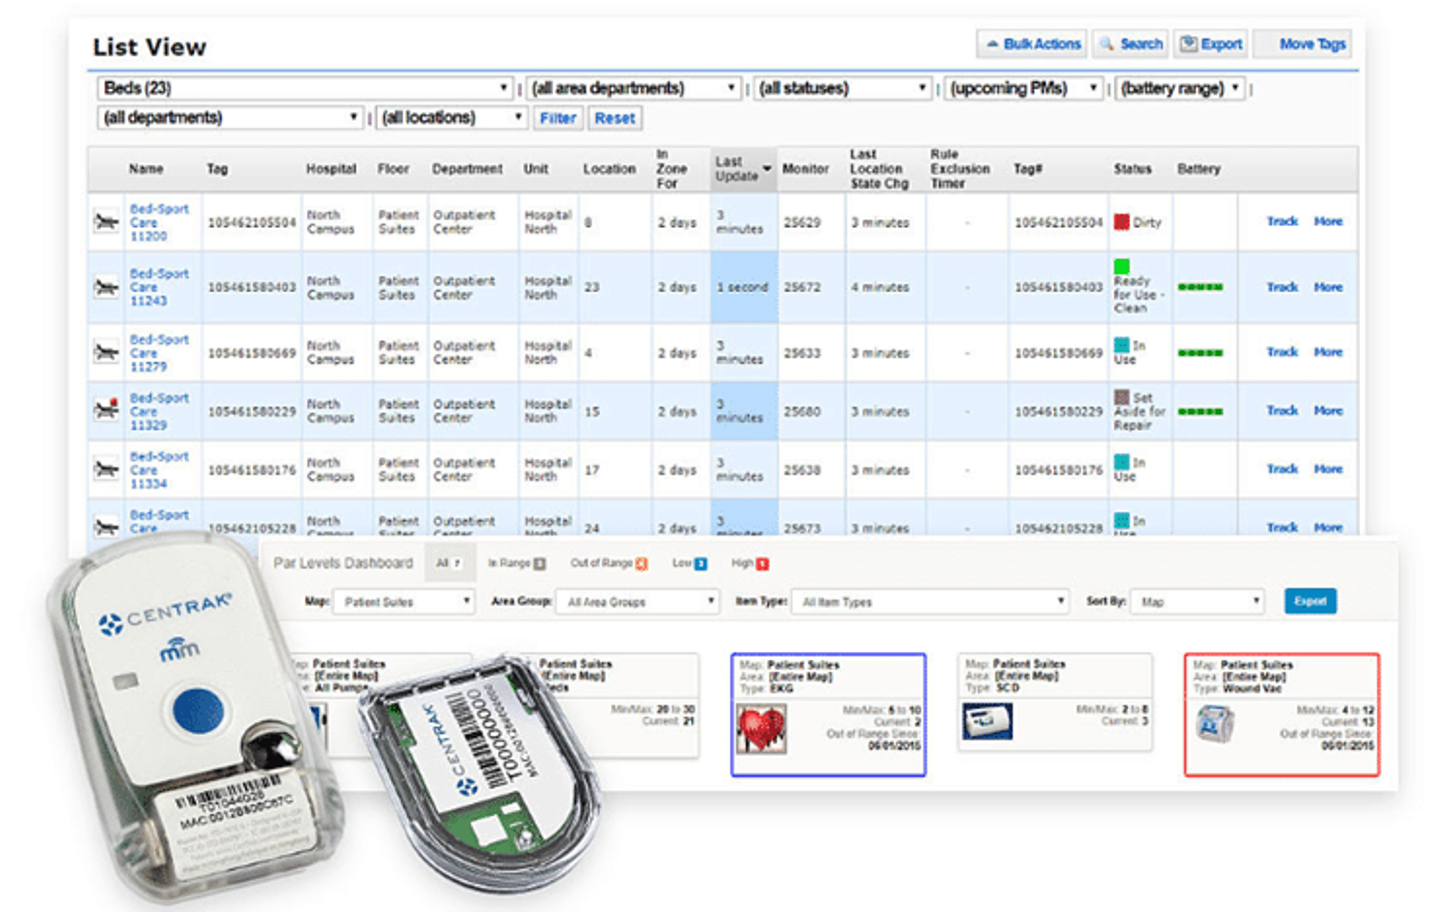Viewport: 1440px width, 912px height.
Task: Click More for Bed-Sport Care 11329
Action: pos(1328,410)
